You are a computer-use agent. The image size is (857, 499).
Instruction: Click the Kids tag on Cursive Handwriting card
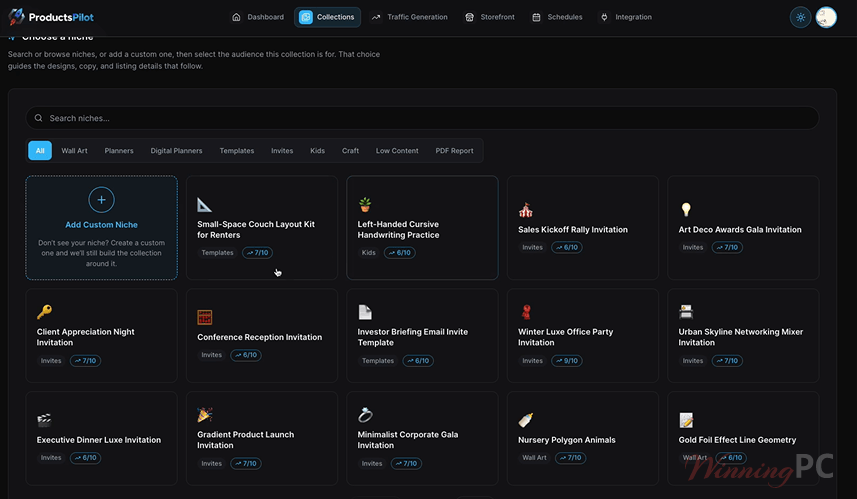click(368, 253)
